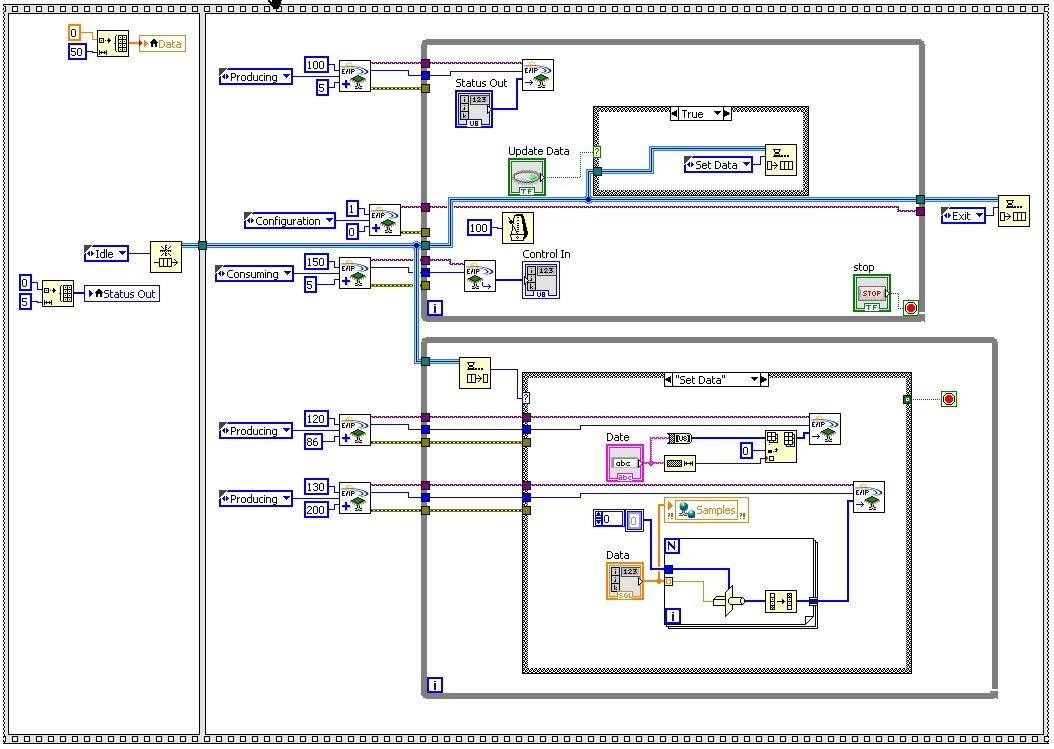Click the Obtain Queue function node
The height and width of the screenshot is (749, 1054).
coord(165,257)
